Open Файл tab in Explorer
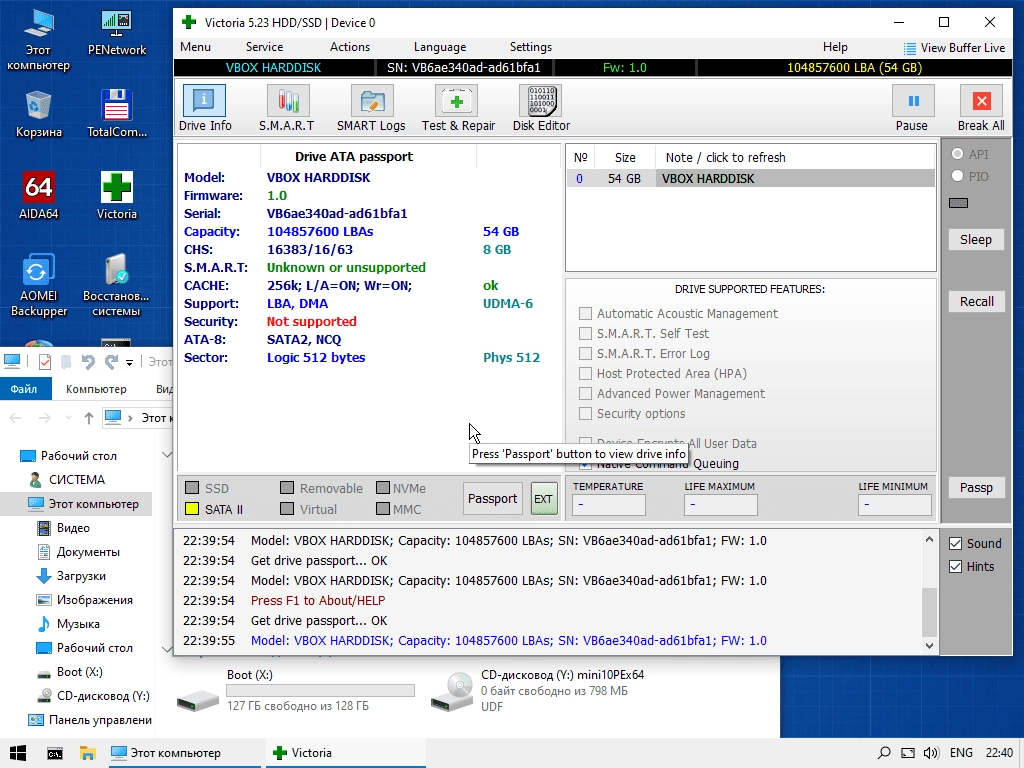The width and height of the screenshot is (1024, 768). pos(24,389)
